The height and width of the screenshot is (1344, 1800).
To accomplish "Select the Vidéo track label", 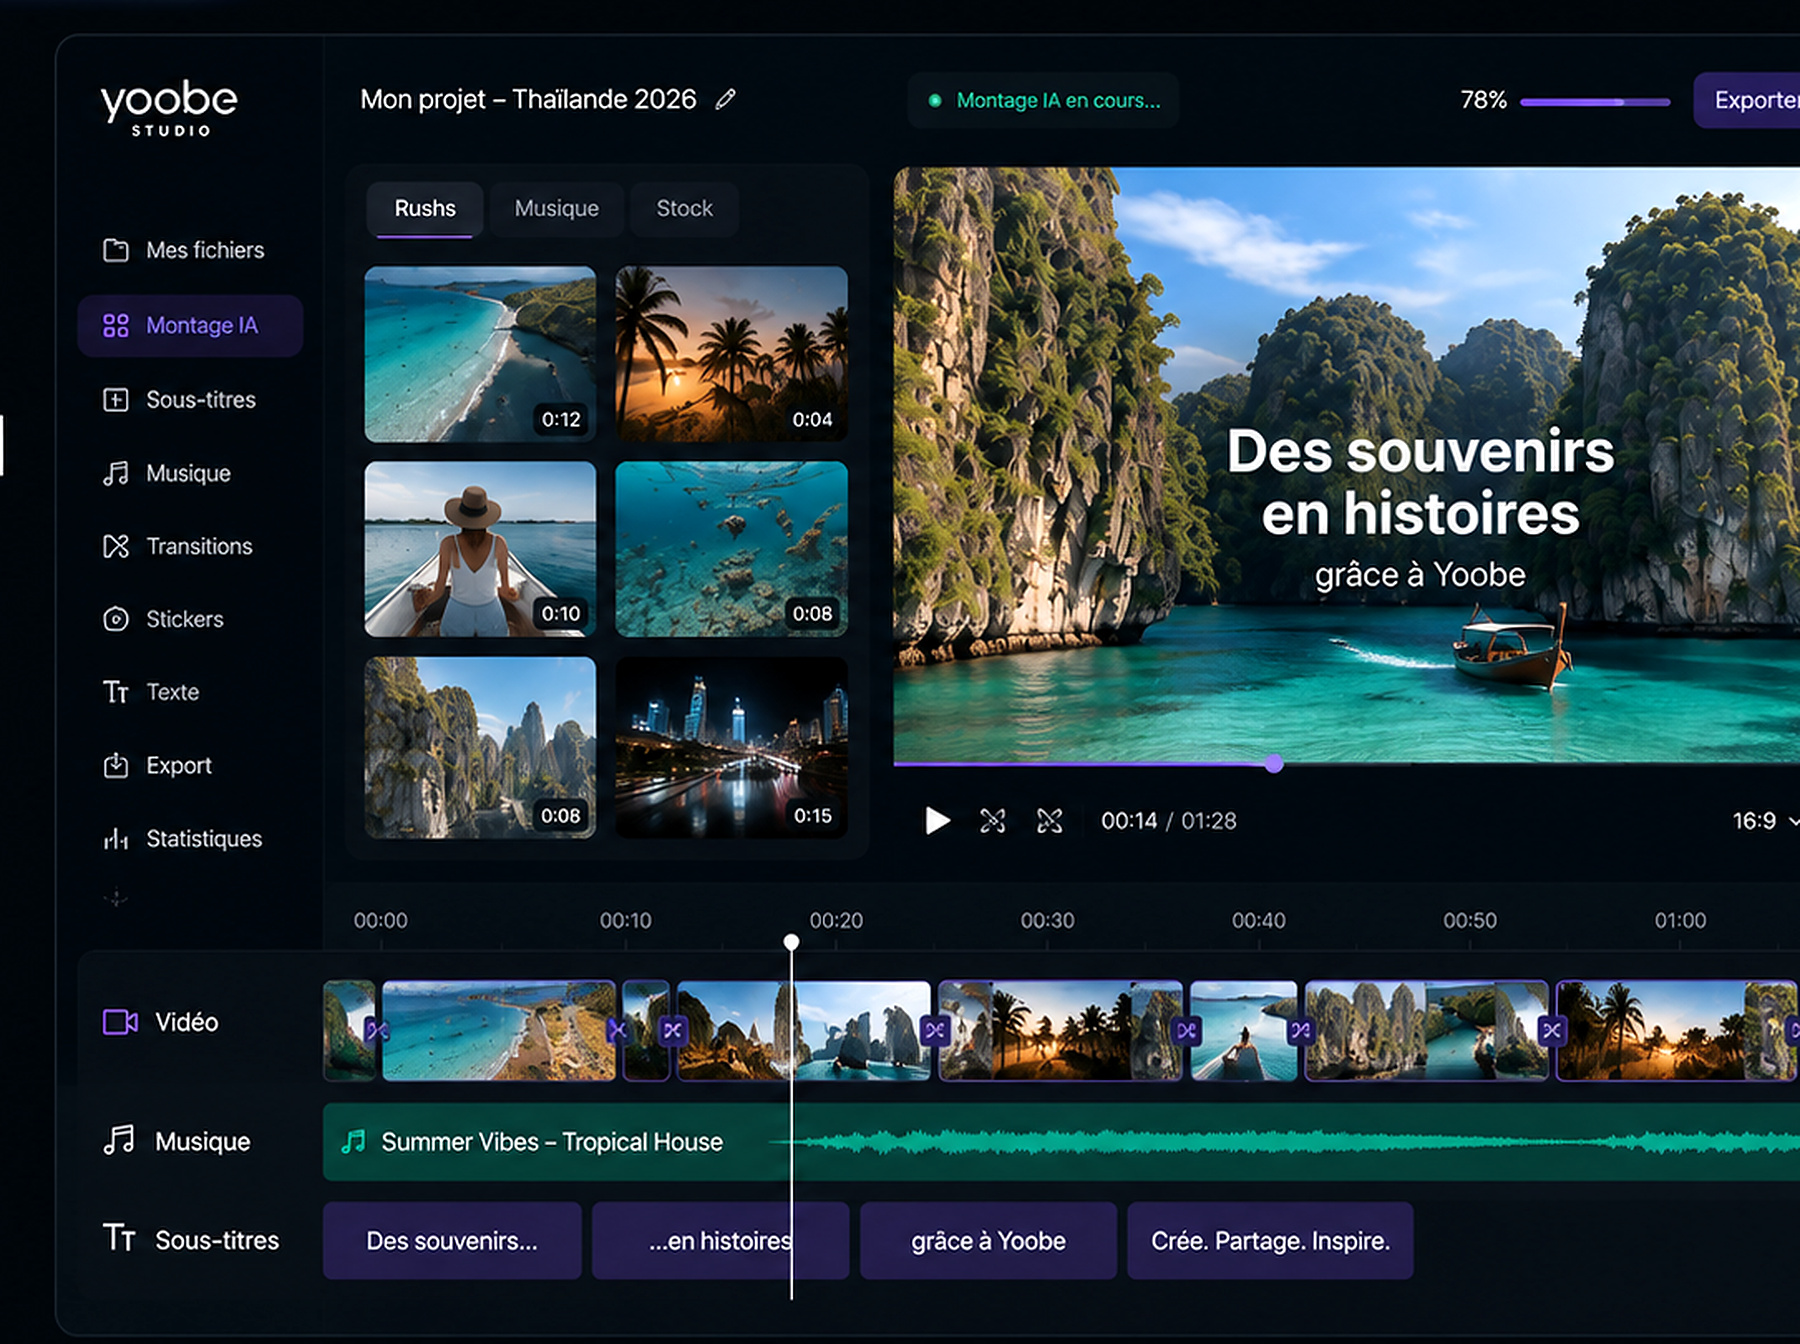I will point(186,1022).
